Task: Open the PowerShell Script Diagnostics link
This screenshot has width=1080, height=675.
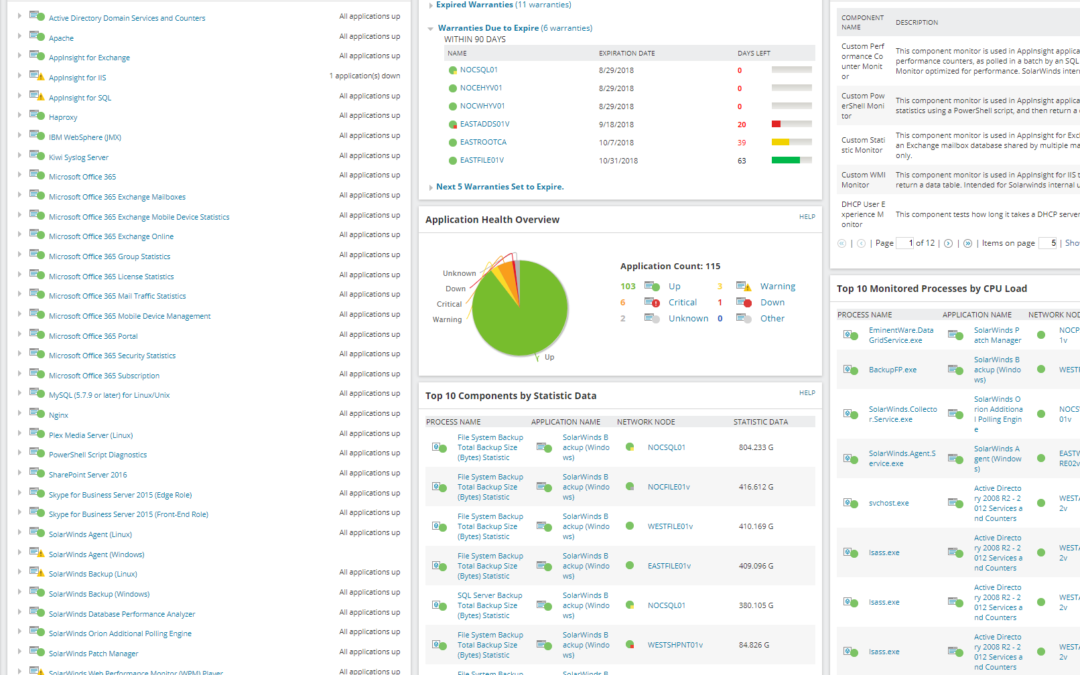Action: tap(98, 455)
